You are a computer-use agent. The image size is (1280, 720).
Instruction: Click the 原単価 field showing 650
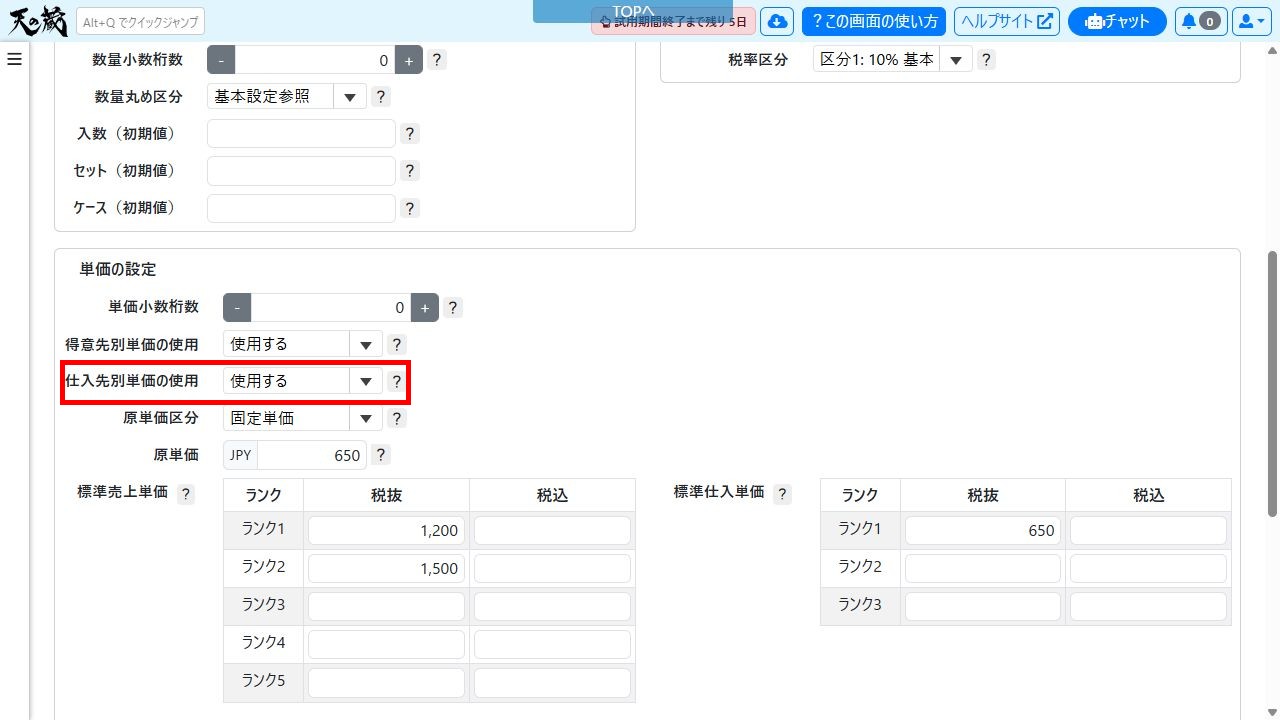[x=312, y=455]
